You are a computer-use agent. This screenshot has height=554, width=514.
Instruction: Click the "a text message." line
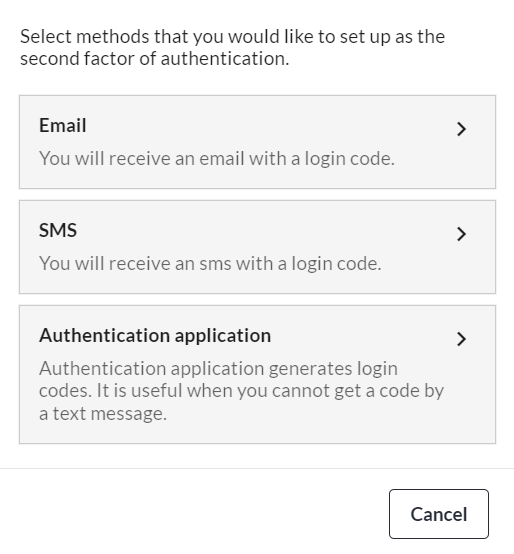click(103, 413)
